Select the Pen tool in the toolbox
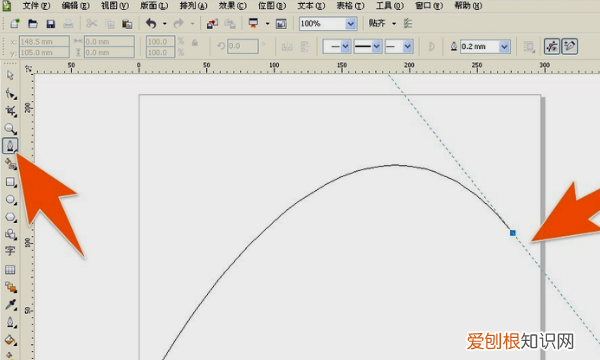 10,146
